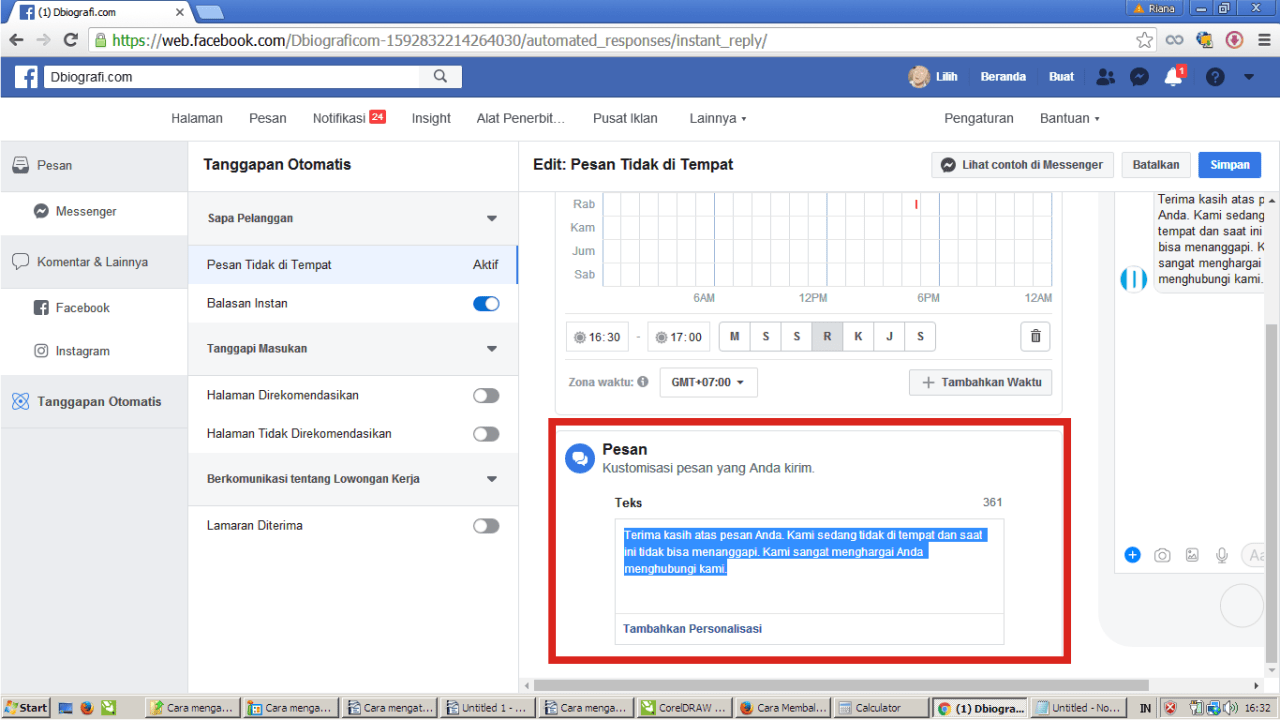Click the infinity extension icon
1280x720 pixels.
click(1175, 40)
